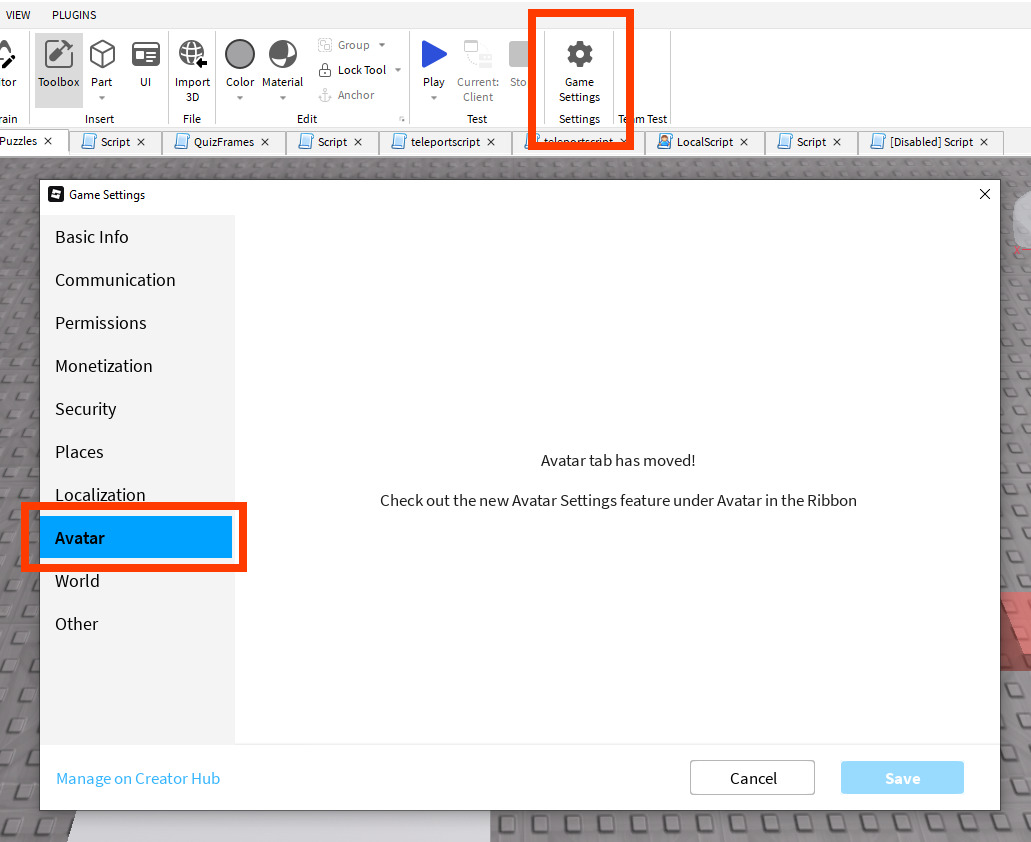This screenshot has width=1031, height=842.
Task: Open the Toolbox panel
Action: coord(59,70)
